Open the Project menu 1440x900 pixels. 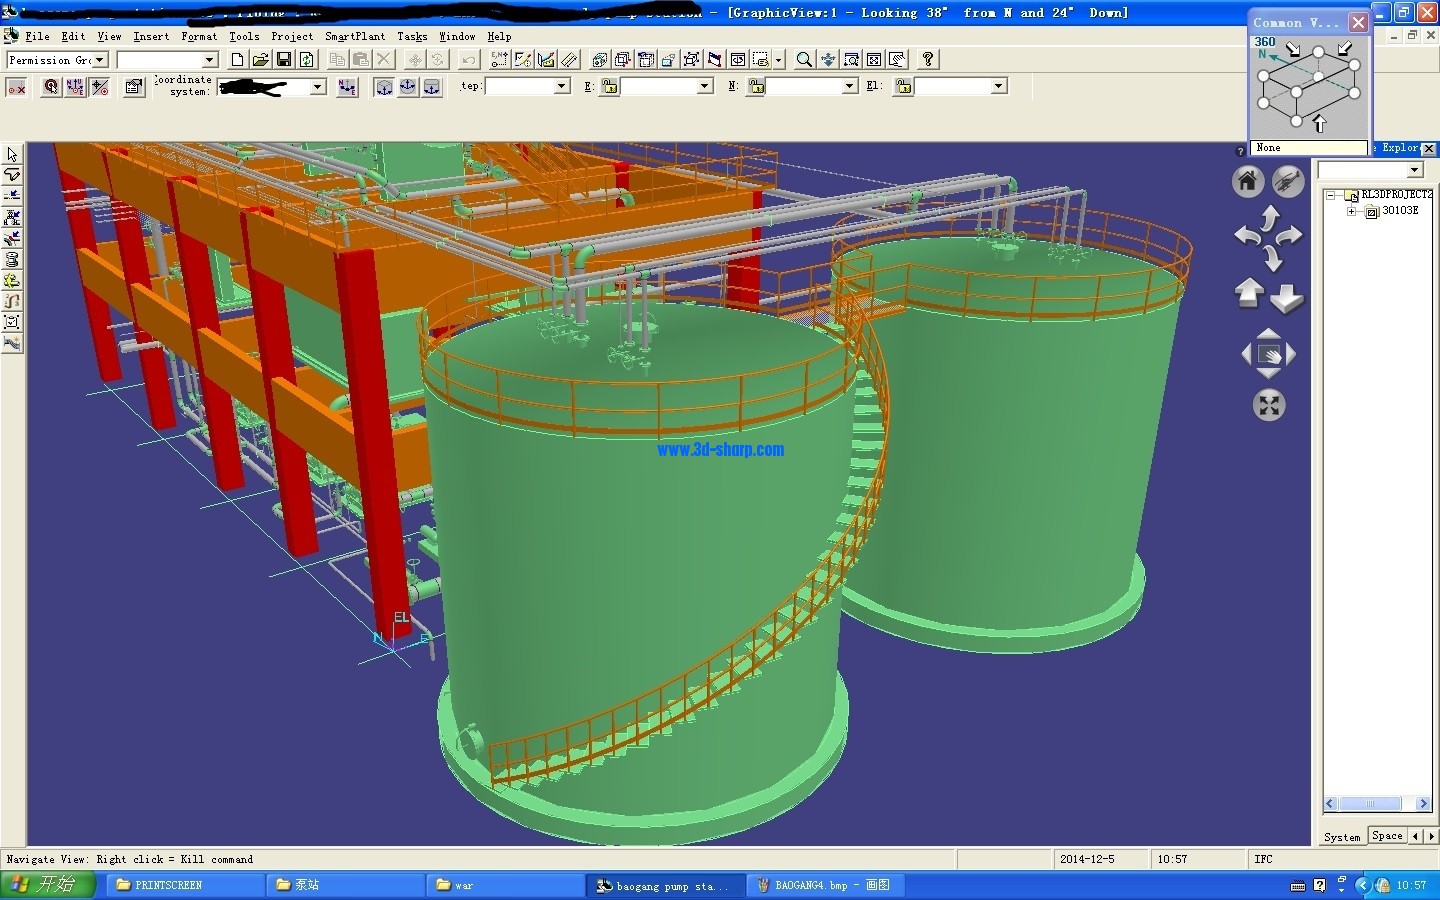click(x=292, y=36)
